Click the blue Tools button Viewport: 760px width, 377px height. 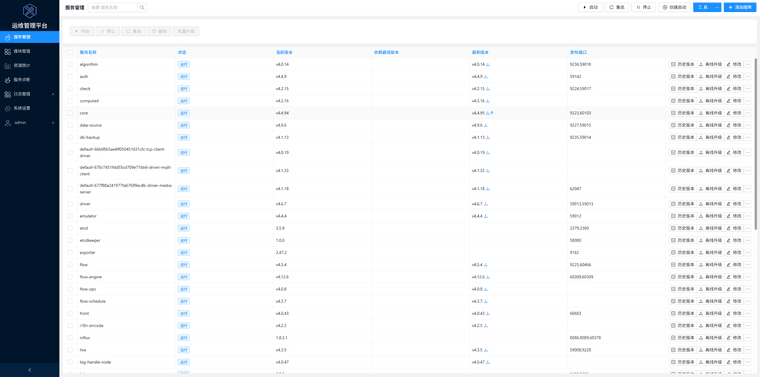pos(703,7)
